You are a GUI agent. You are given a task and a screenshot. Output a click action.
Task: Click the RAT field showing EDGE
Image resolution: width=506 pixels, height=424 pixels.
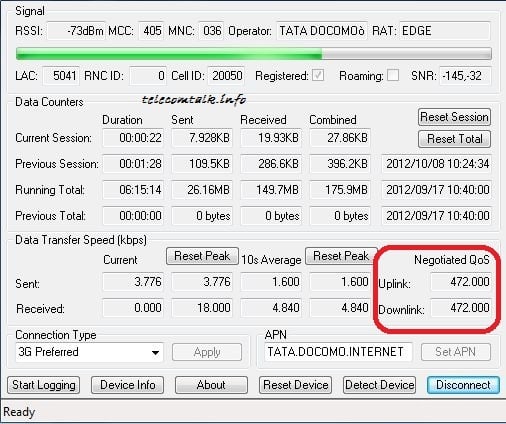445,31
